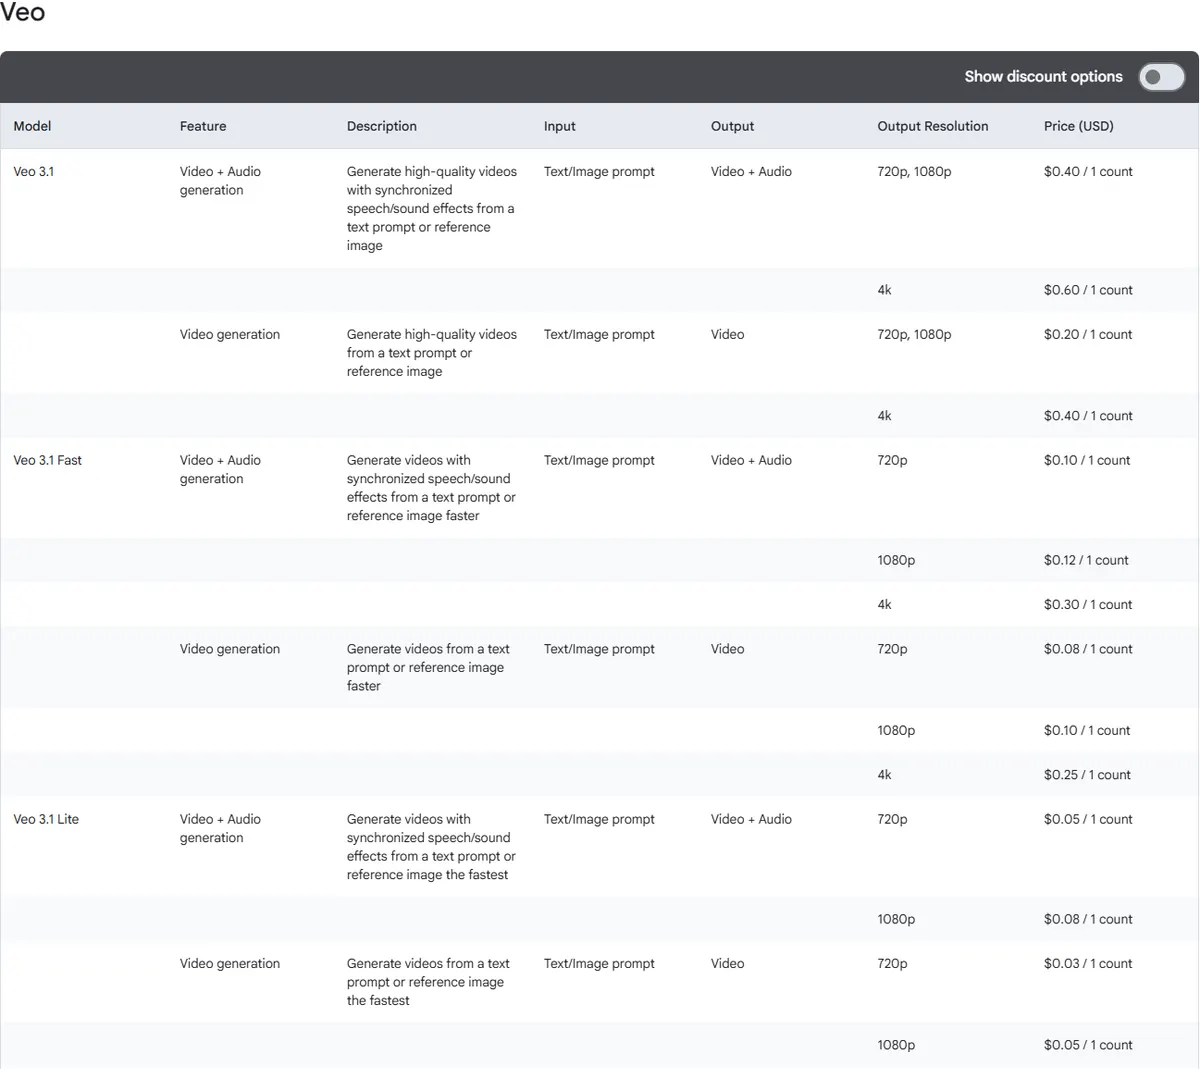Screen dimensions: 1200x1069
Task: Click the $0.05 price for Veo 3.1 Lite video 1080p
Action: pyautogui.click(x=1088, y=1046)
